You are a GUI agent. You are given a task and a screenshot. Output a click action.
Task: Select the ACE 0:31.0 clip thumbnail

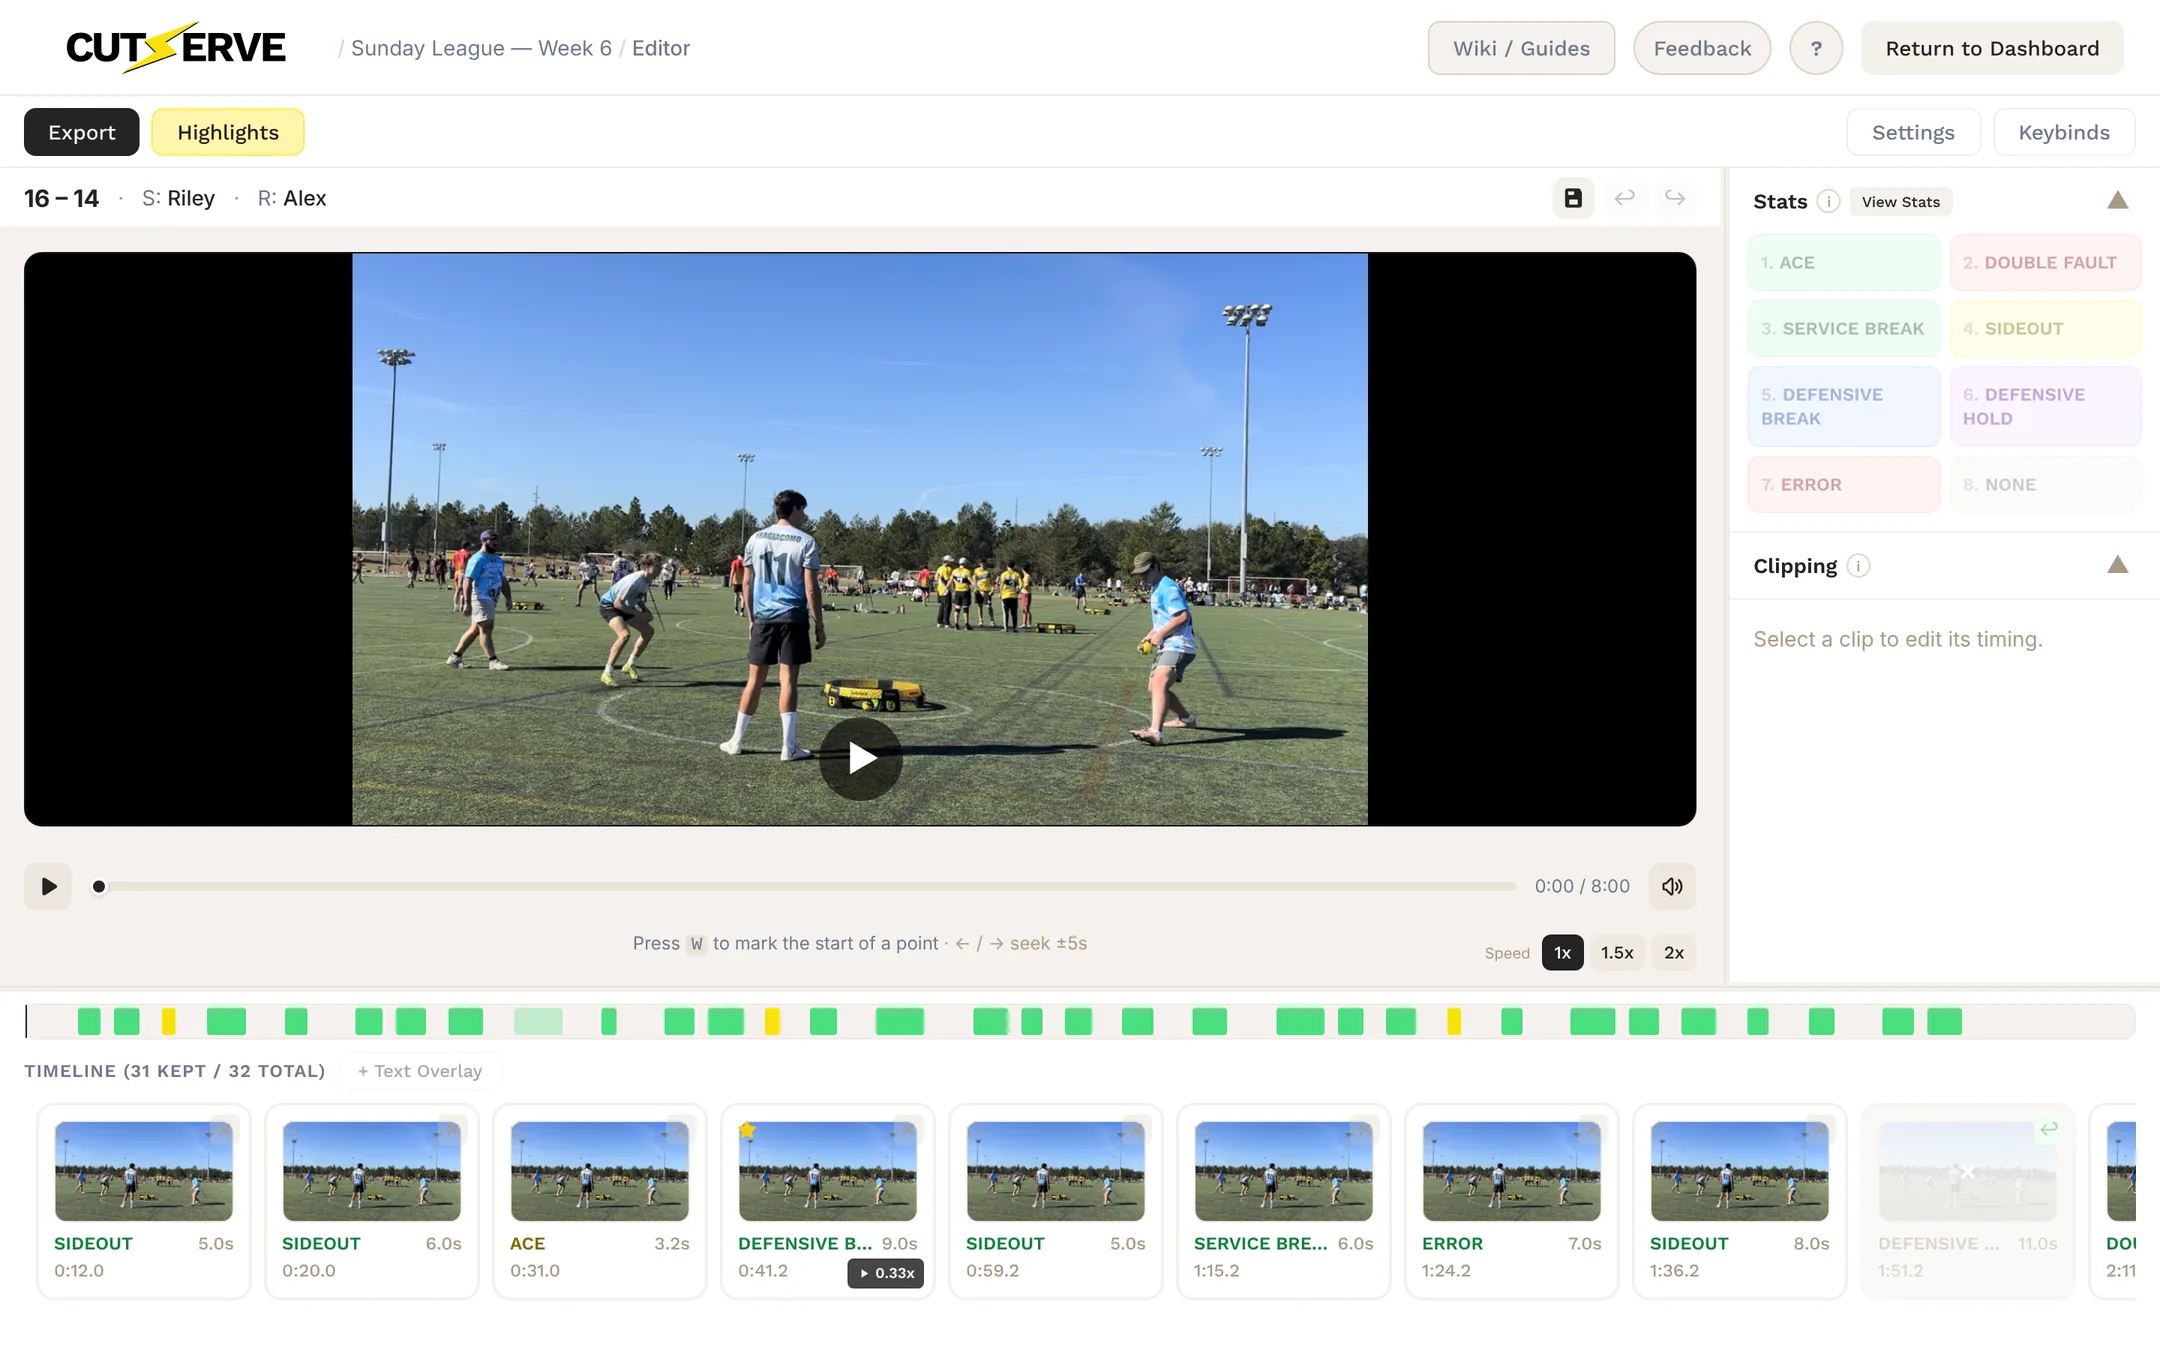tap(600, 1171)
